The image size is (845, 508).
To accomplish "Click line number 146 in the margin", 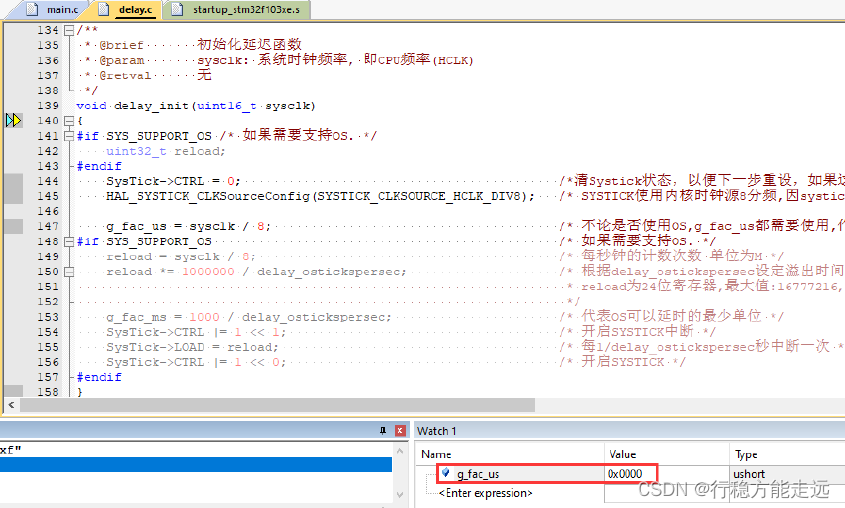I will point(48,211).
